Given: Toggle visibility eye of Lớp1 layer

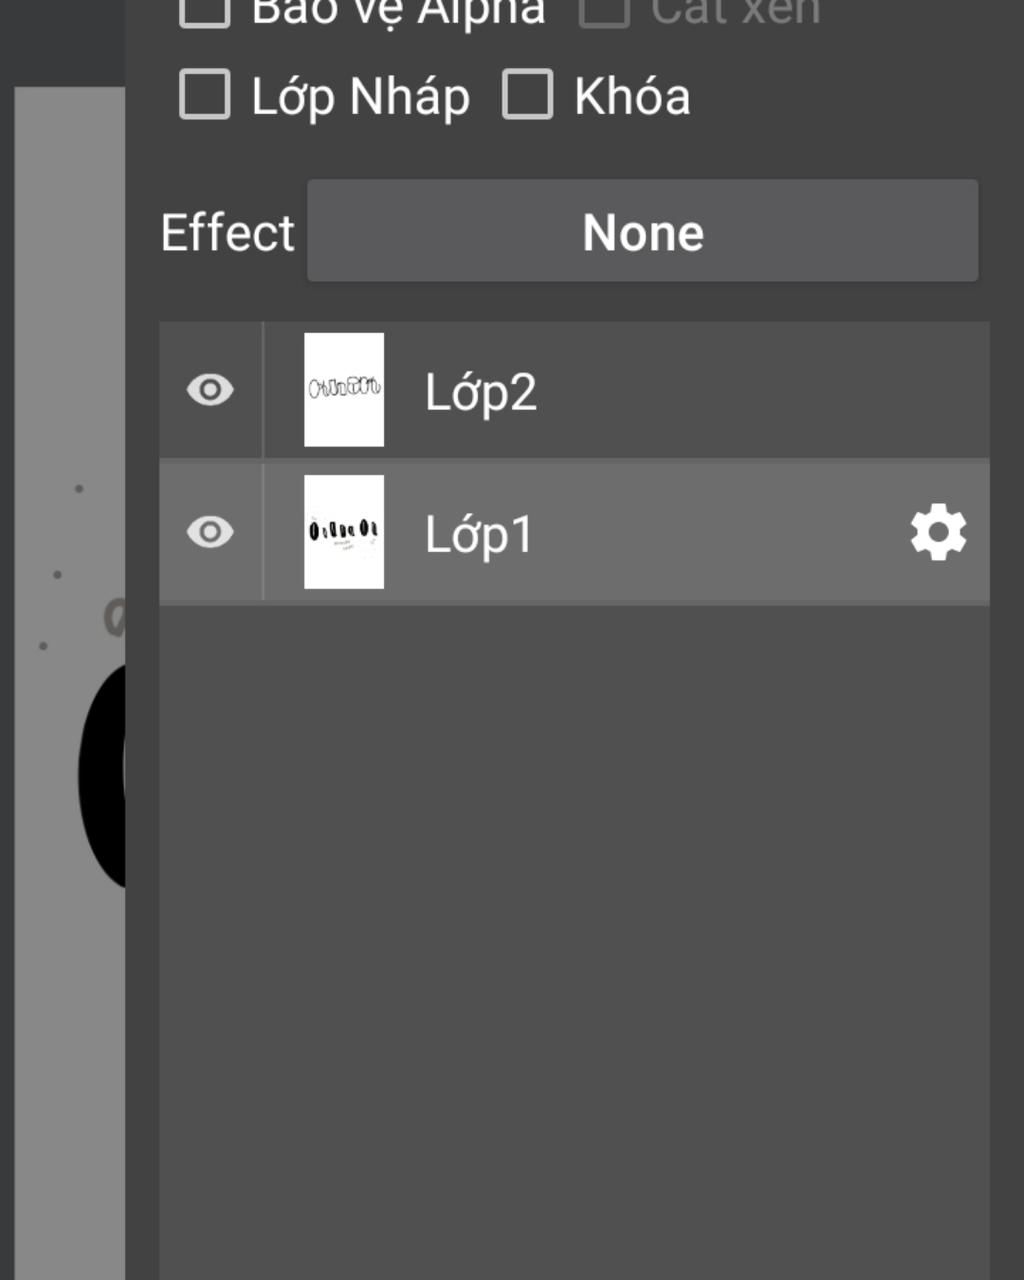Looking at the screenshot, I should (210, 532).
